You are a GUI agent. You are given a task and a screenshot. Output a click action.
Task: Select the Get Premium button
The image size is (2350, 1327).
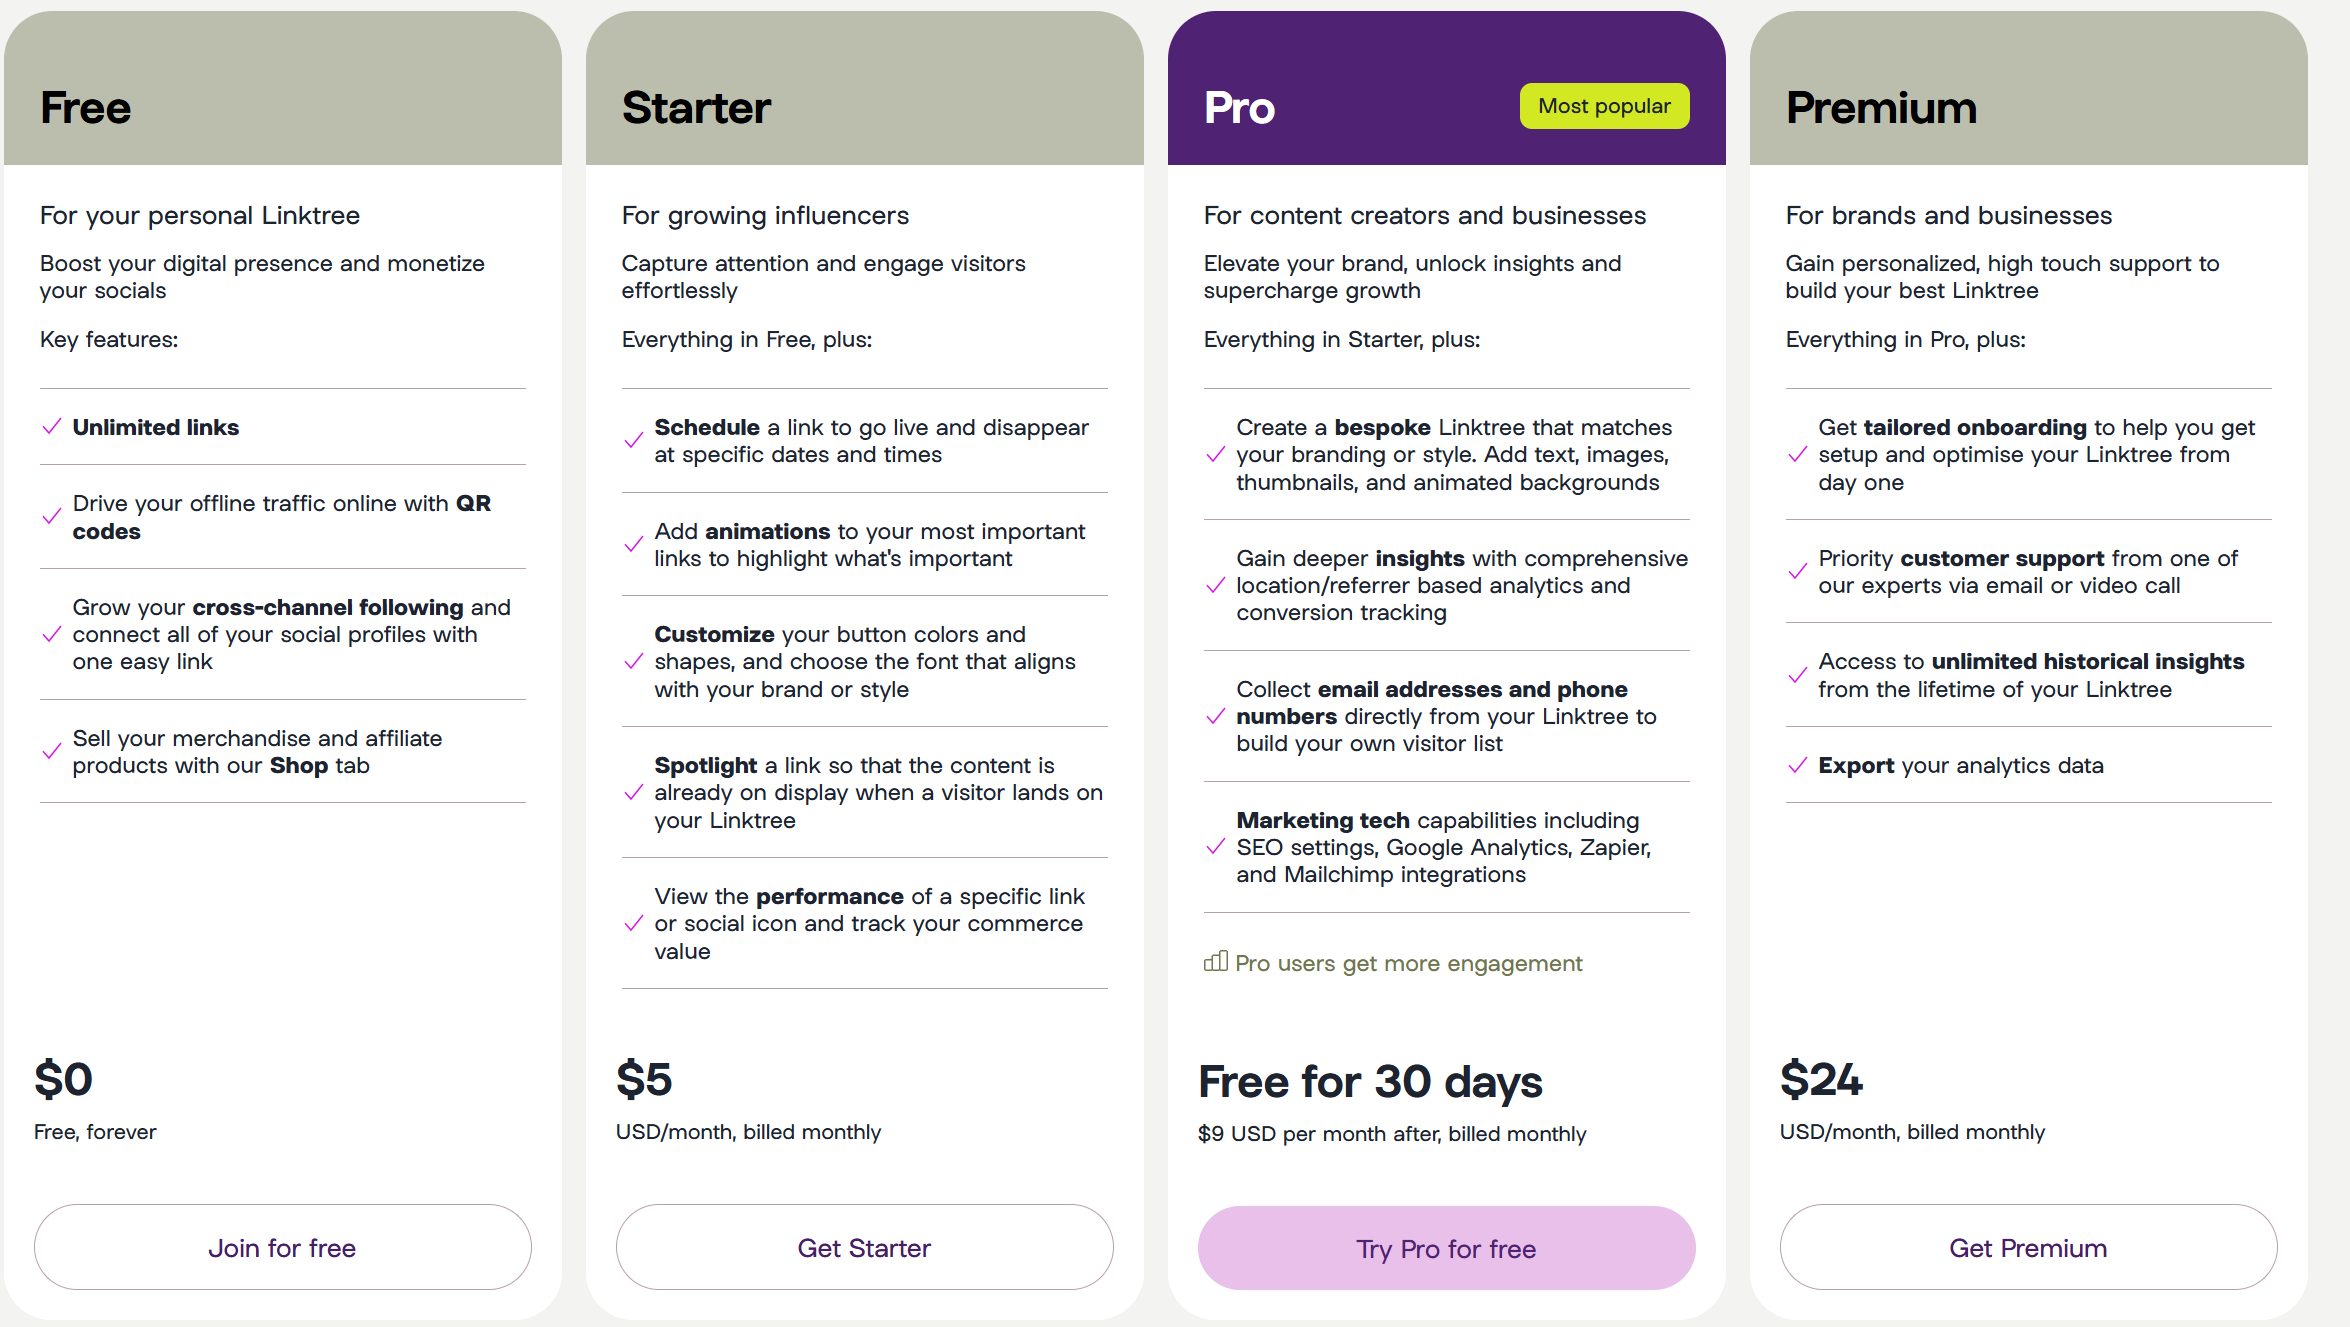click(x=2028, y=1247)
